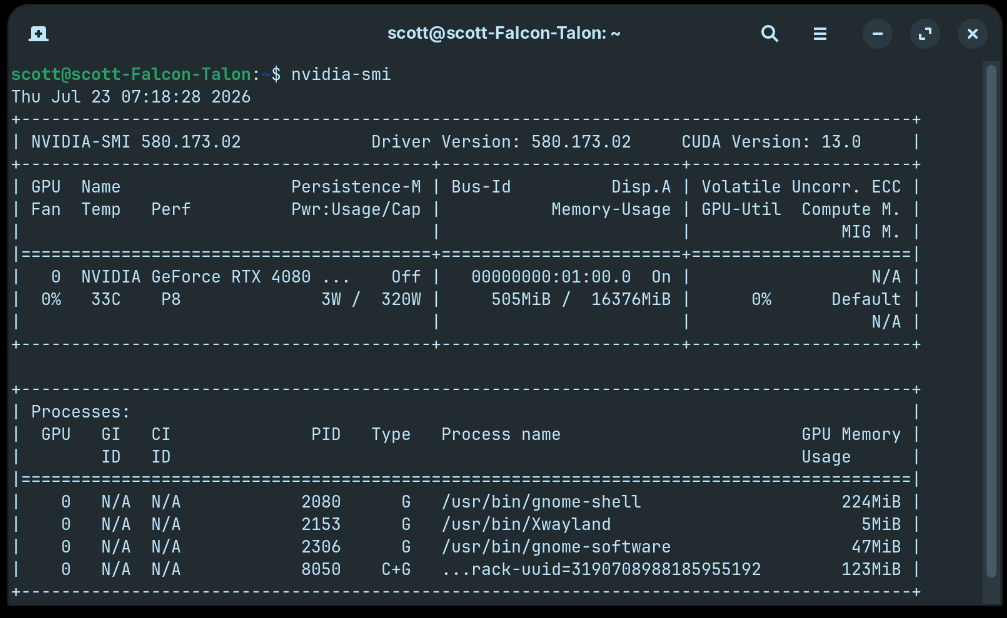1007x618 pixels.
Task: Click PID 8050 in process table
Action: tap(321, 569)
